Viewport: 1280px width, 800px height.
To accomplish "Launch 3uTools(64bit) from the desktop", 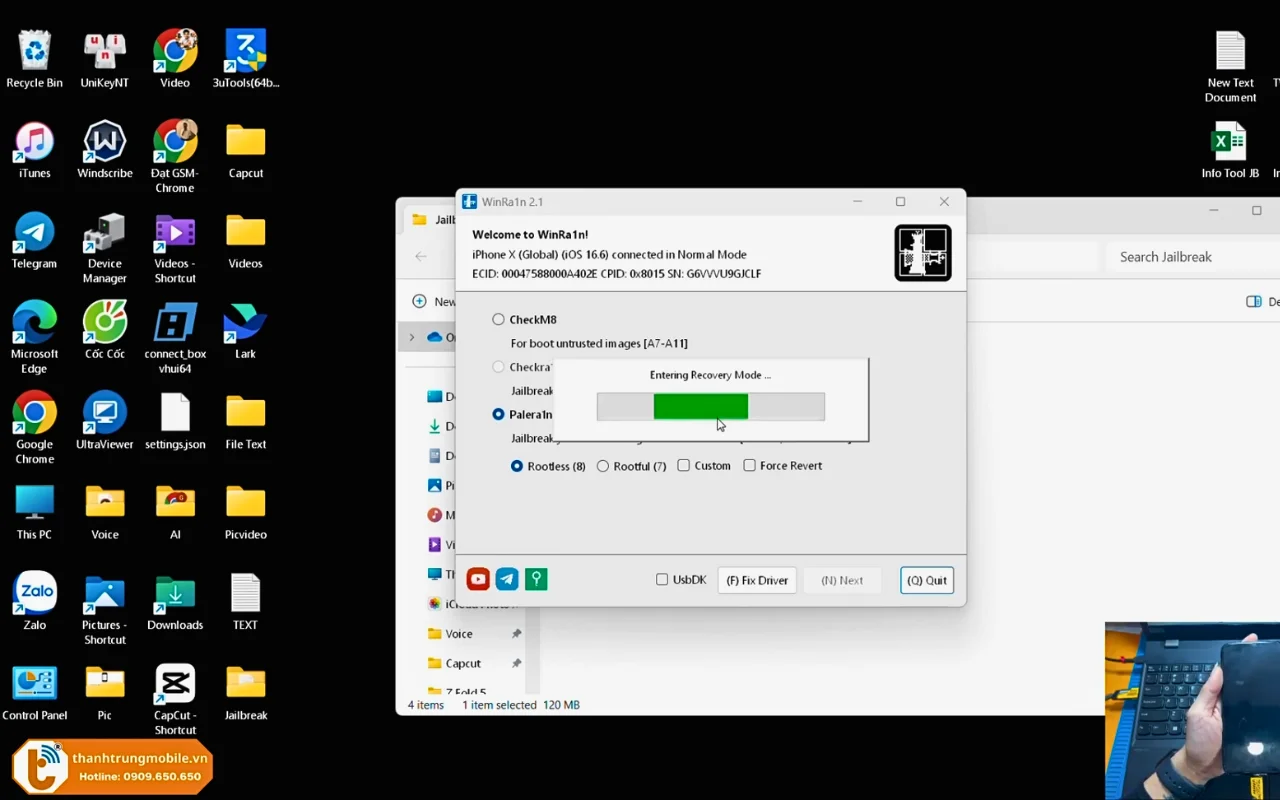I will [245, 58].
